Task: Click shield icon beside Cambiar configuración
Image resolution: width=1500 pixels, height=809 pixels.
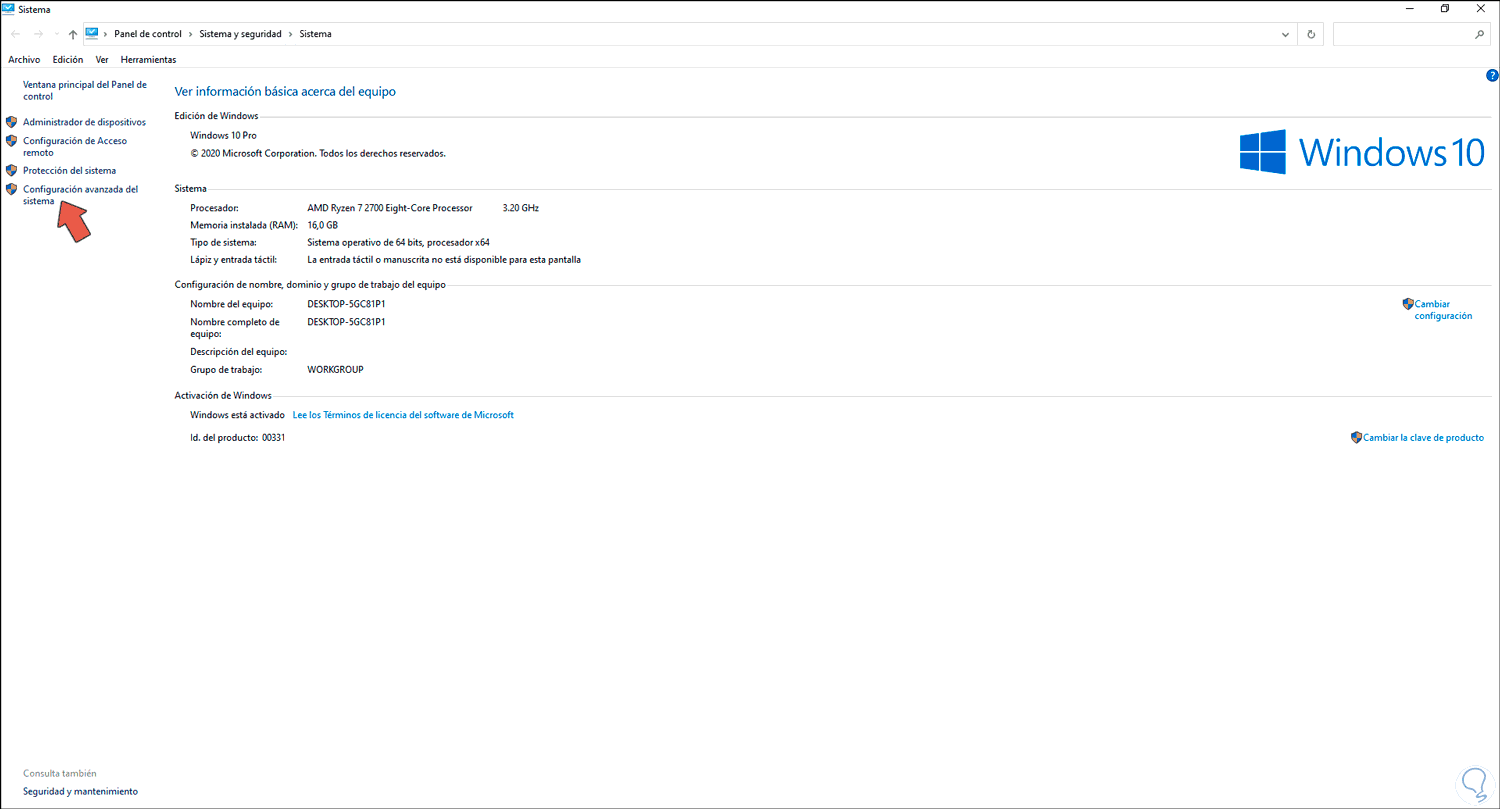Action: click(x=1408, y=304)
